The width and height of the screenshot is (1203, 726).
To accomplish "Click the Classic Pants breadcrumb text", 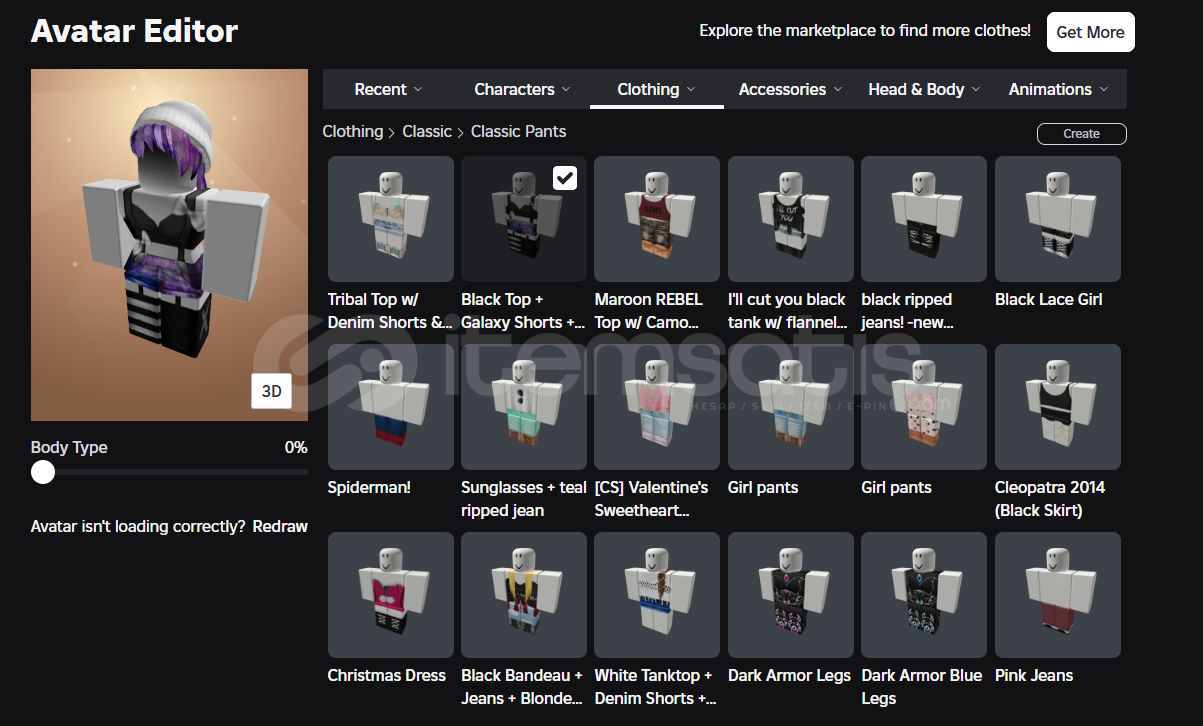I will pos(518,131).
